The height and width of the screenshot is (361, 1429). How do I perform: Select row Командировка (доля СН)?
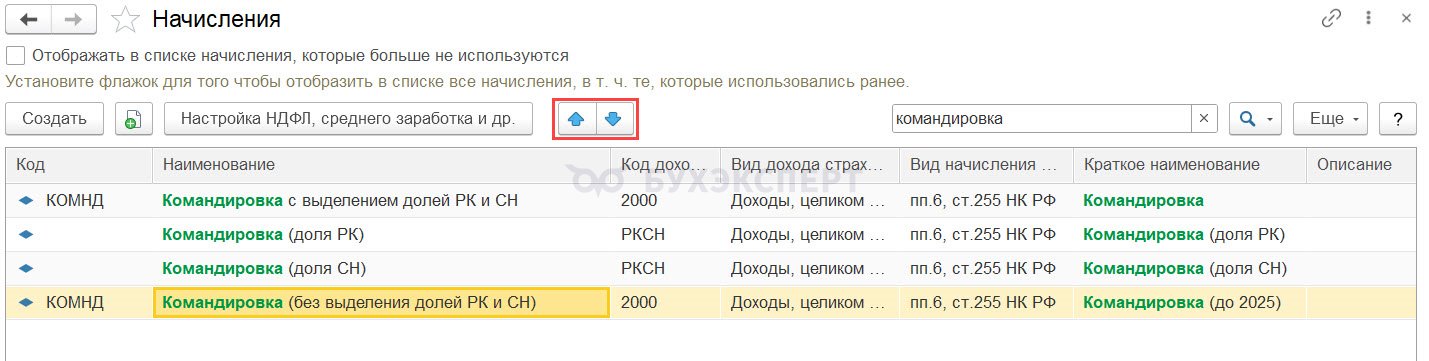coord(711,268)
